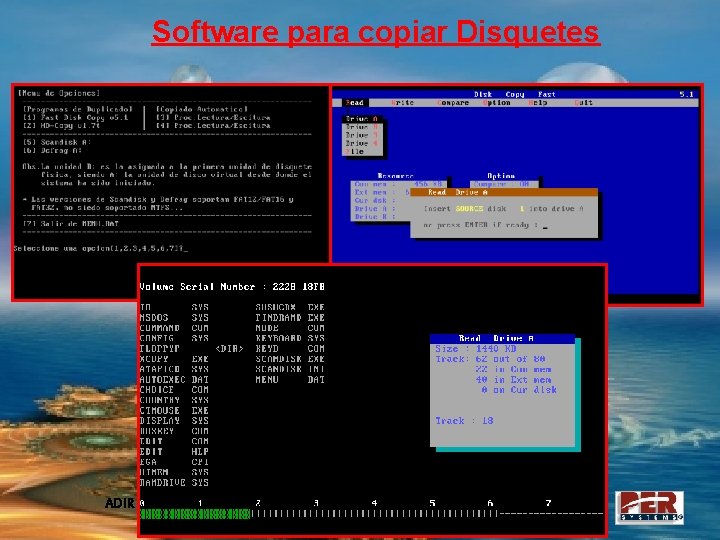Click the Option panel header
720x540 pixels.
click(x=501, y=176)
